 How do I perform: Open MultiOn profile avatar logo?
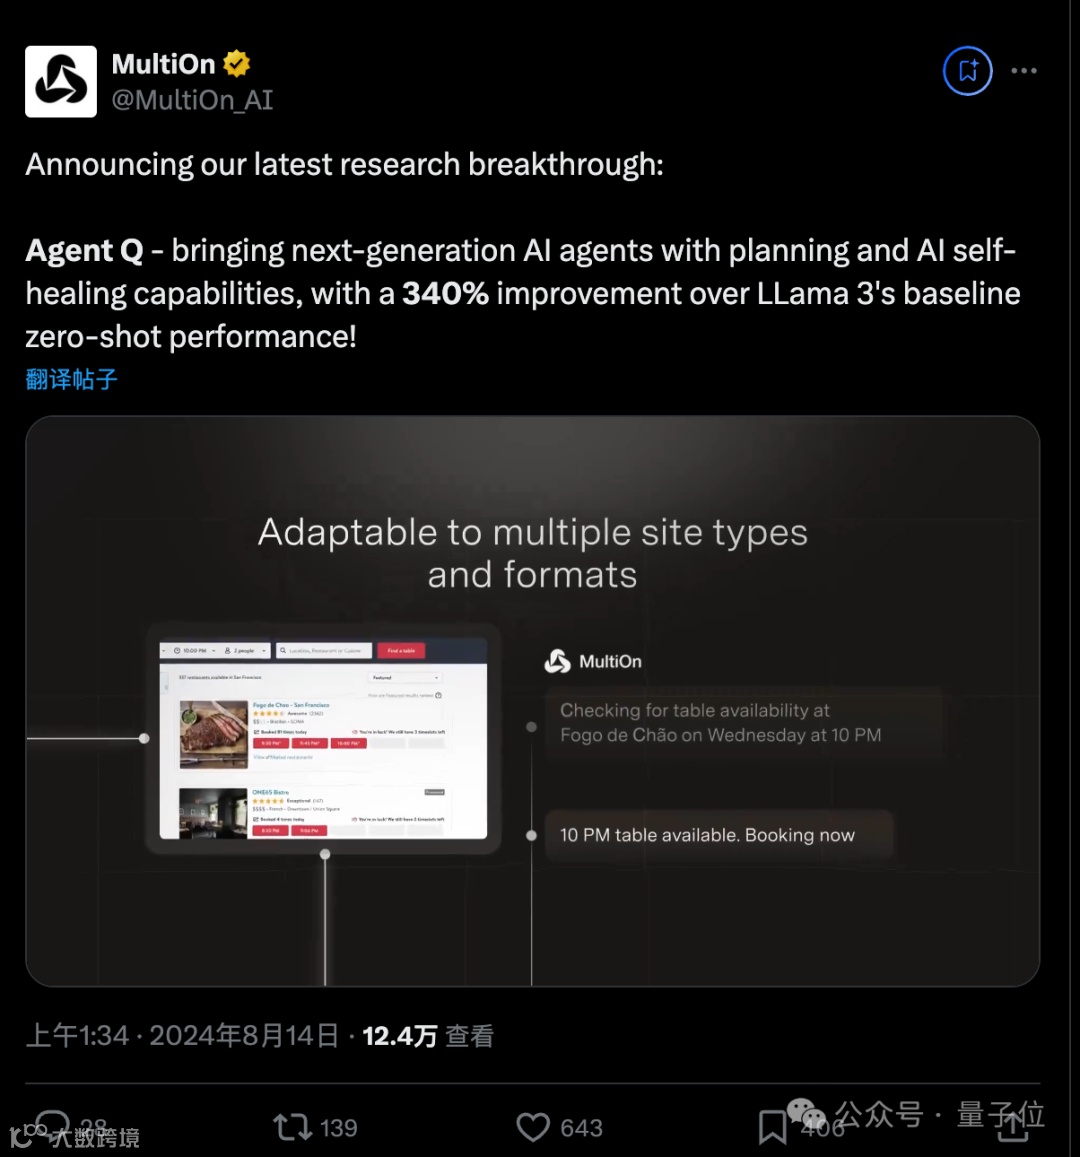[x=60, y=82]
